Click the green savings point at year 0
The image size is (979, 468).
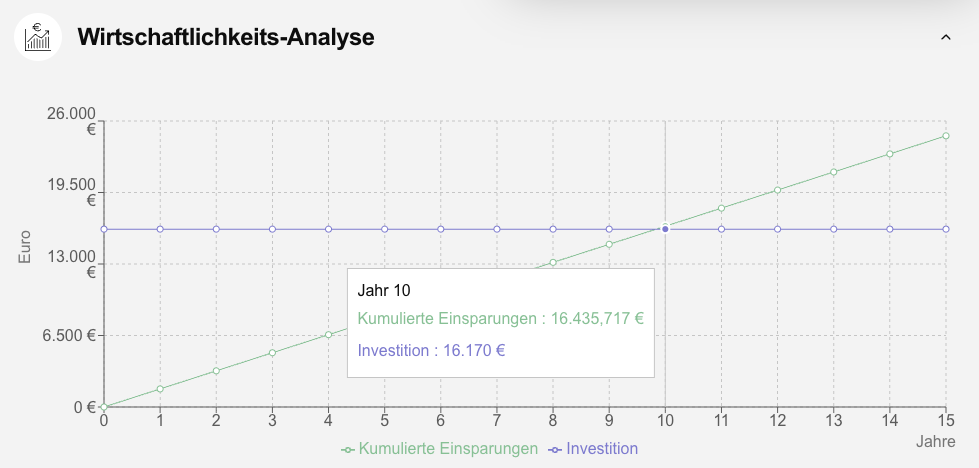point(104,407)
